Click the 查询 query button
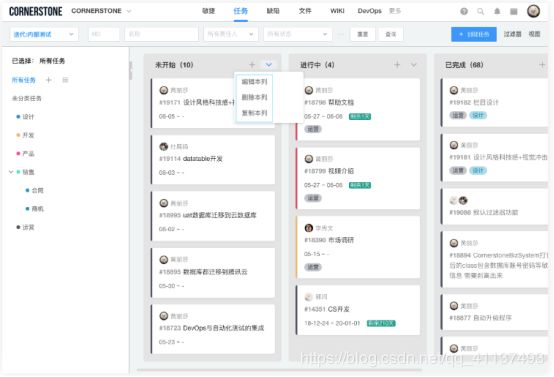This screenshot has width=554, height=377. [391, 34]
